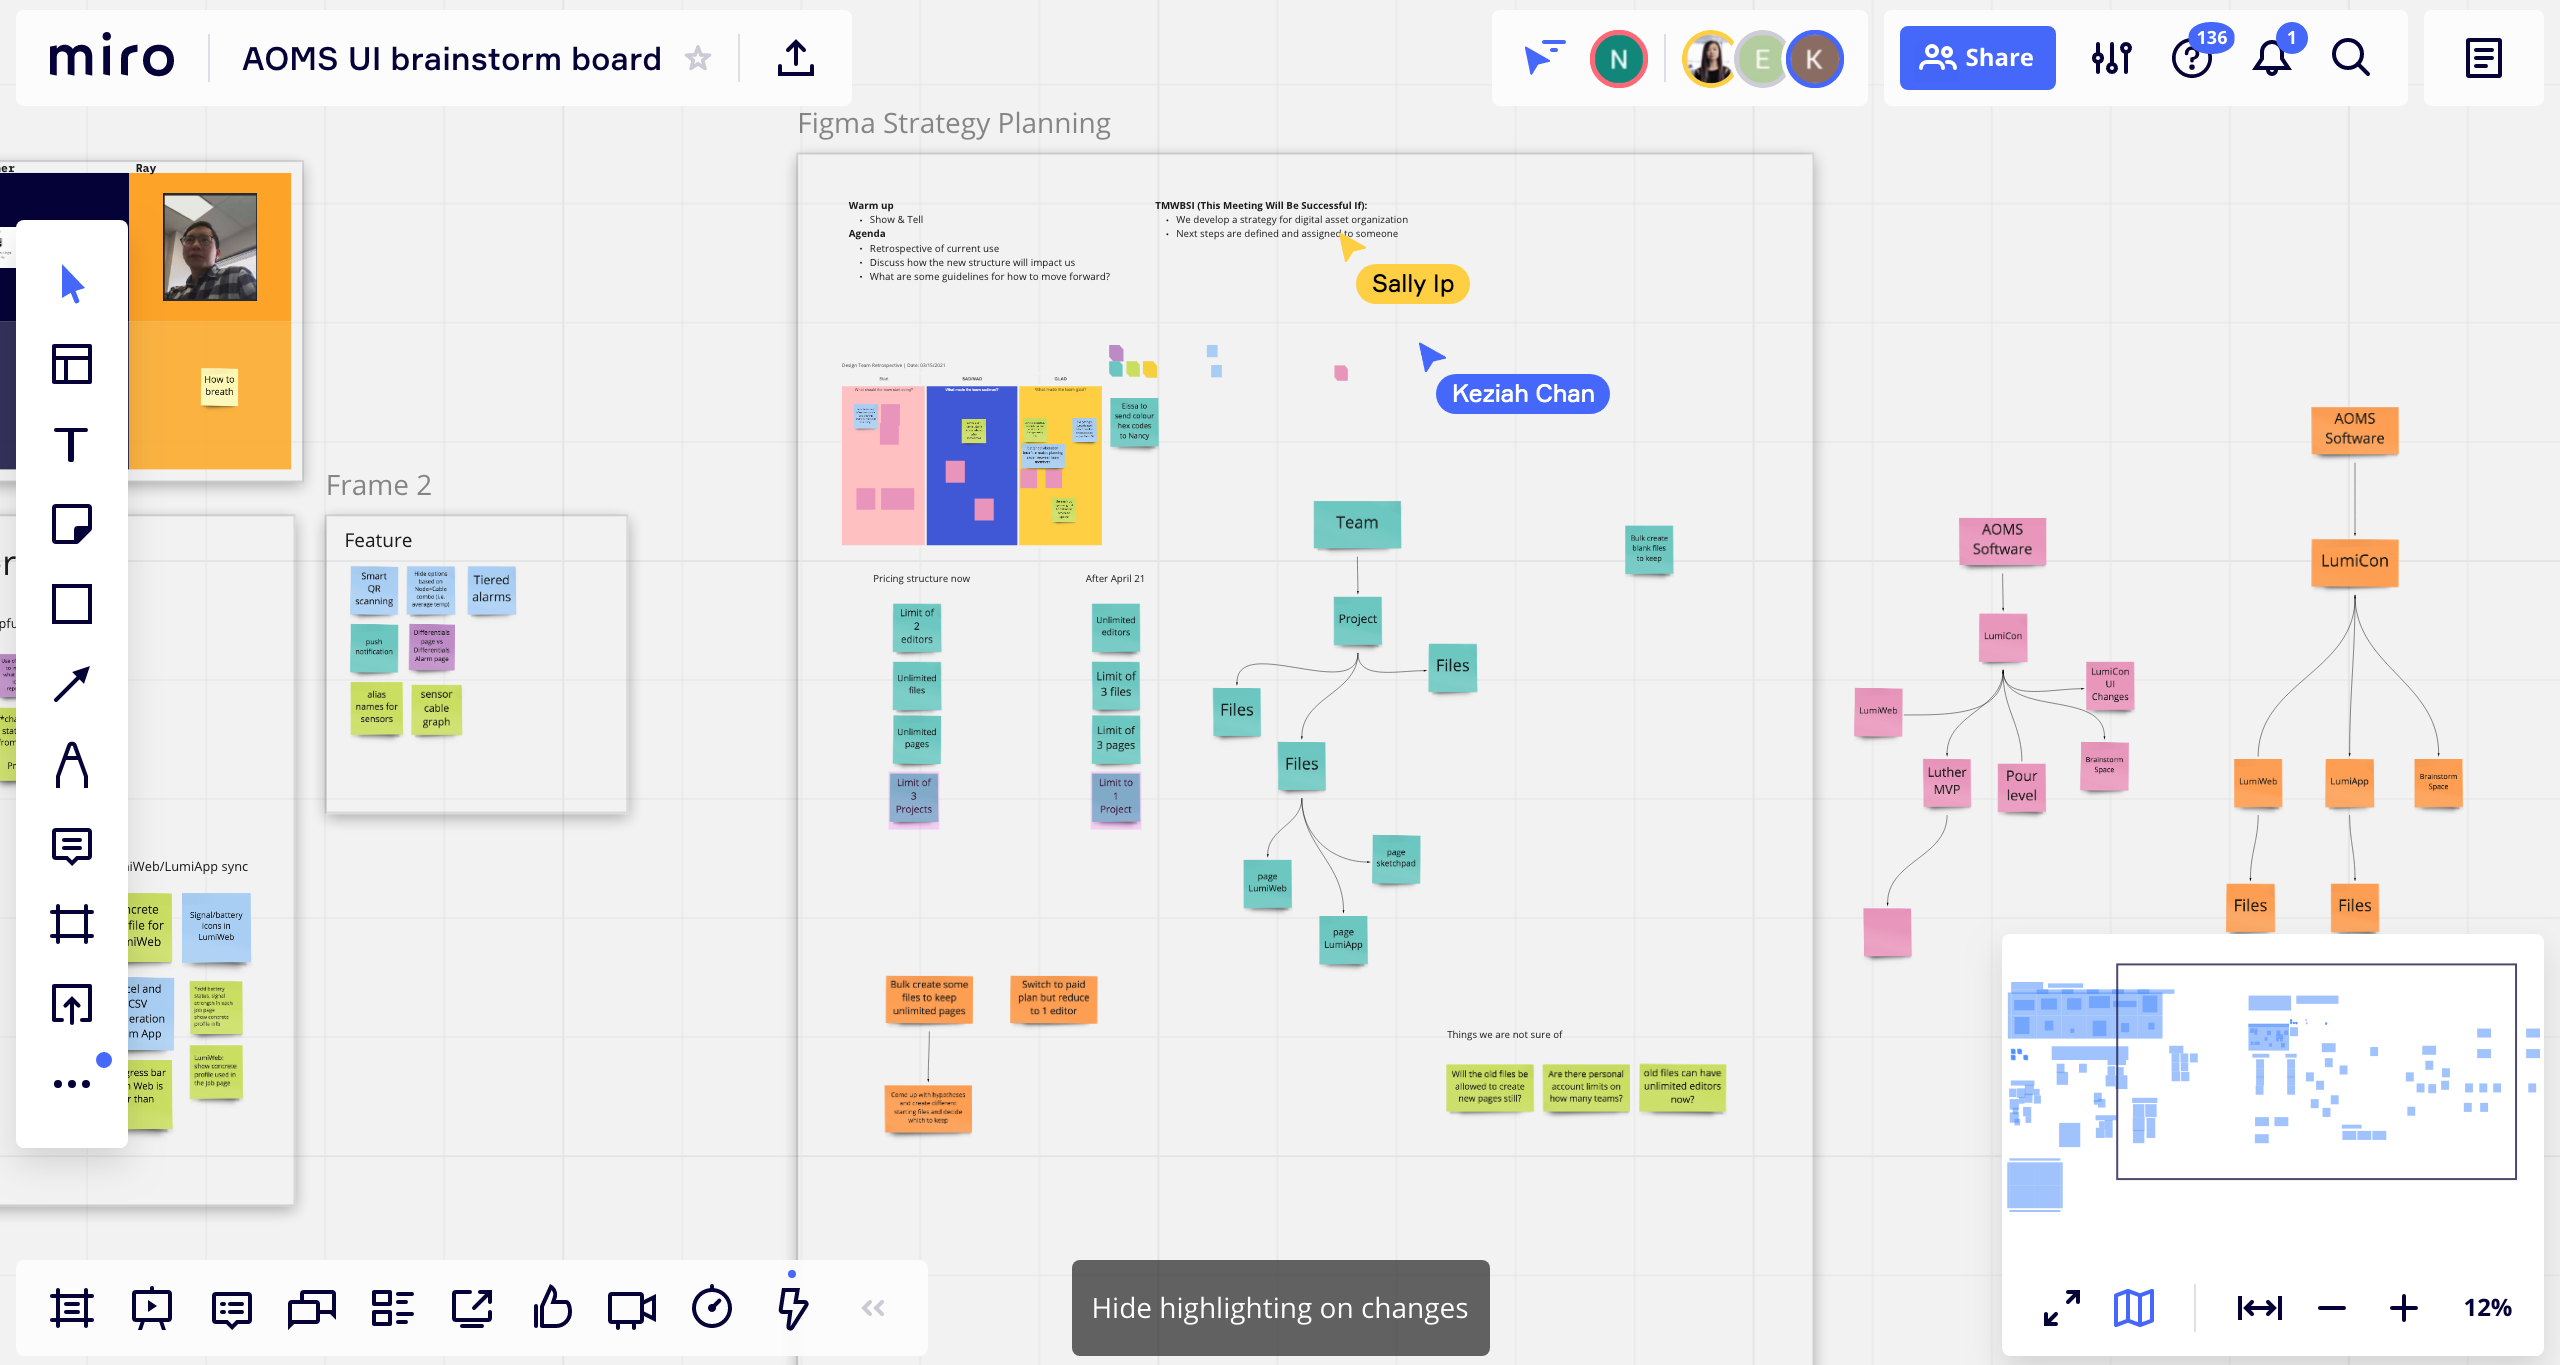Open the notes panel
Screen dimensions: 2560x1365
[x=2484, y=58]
